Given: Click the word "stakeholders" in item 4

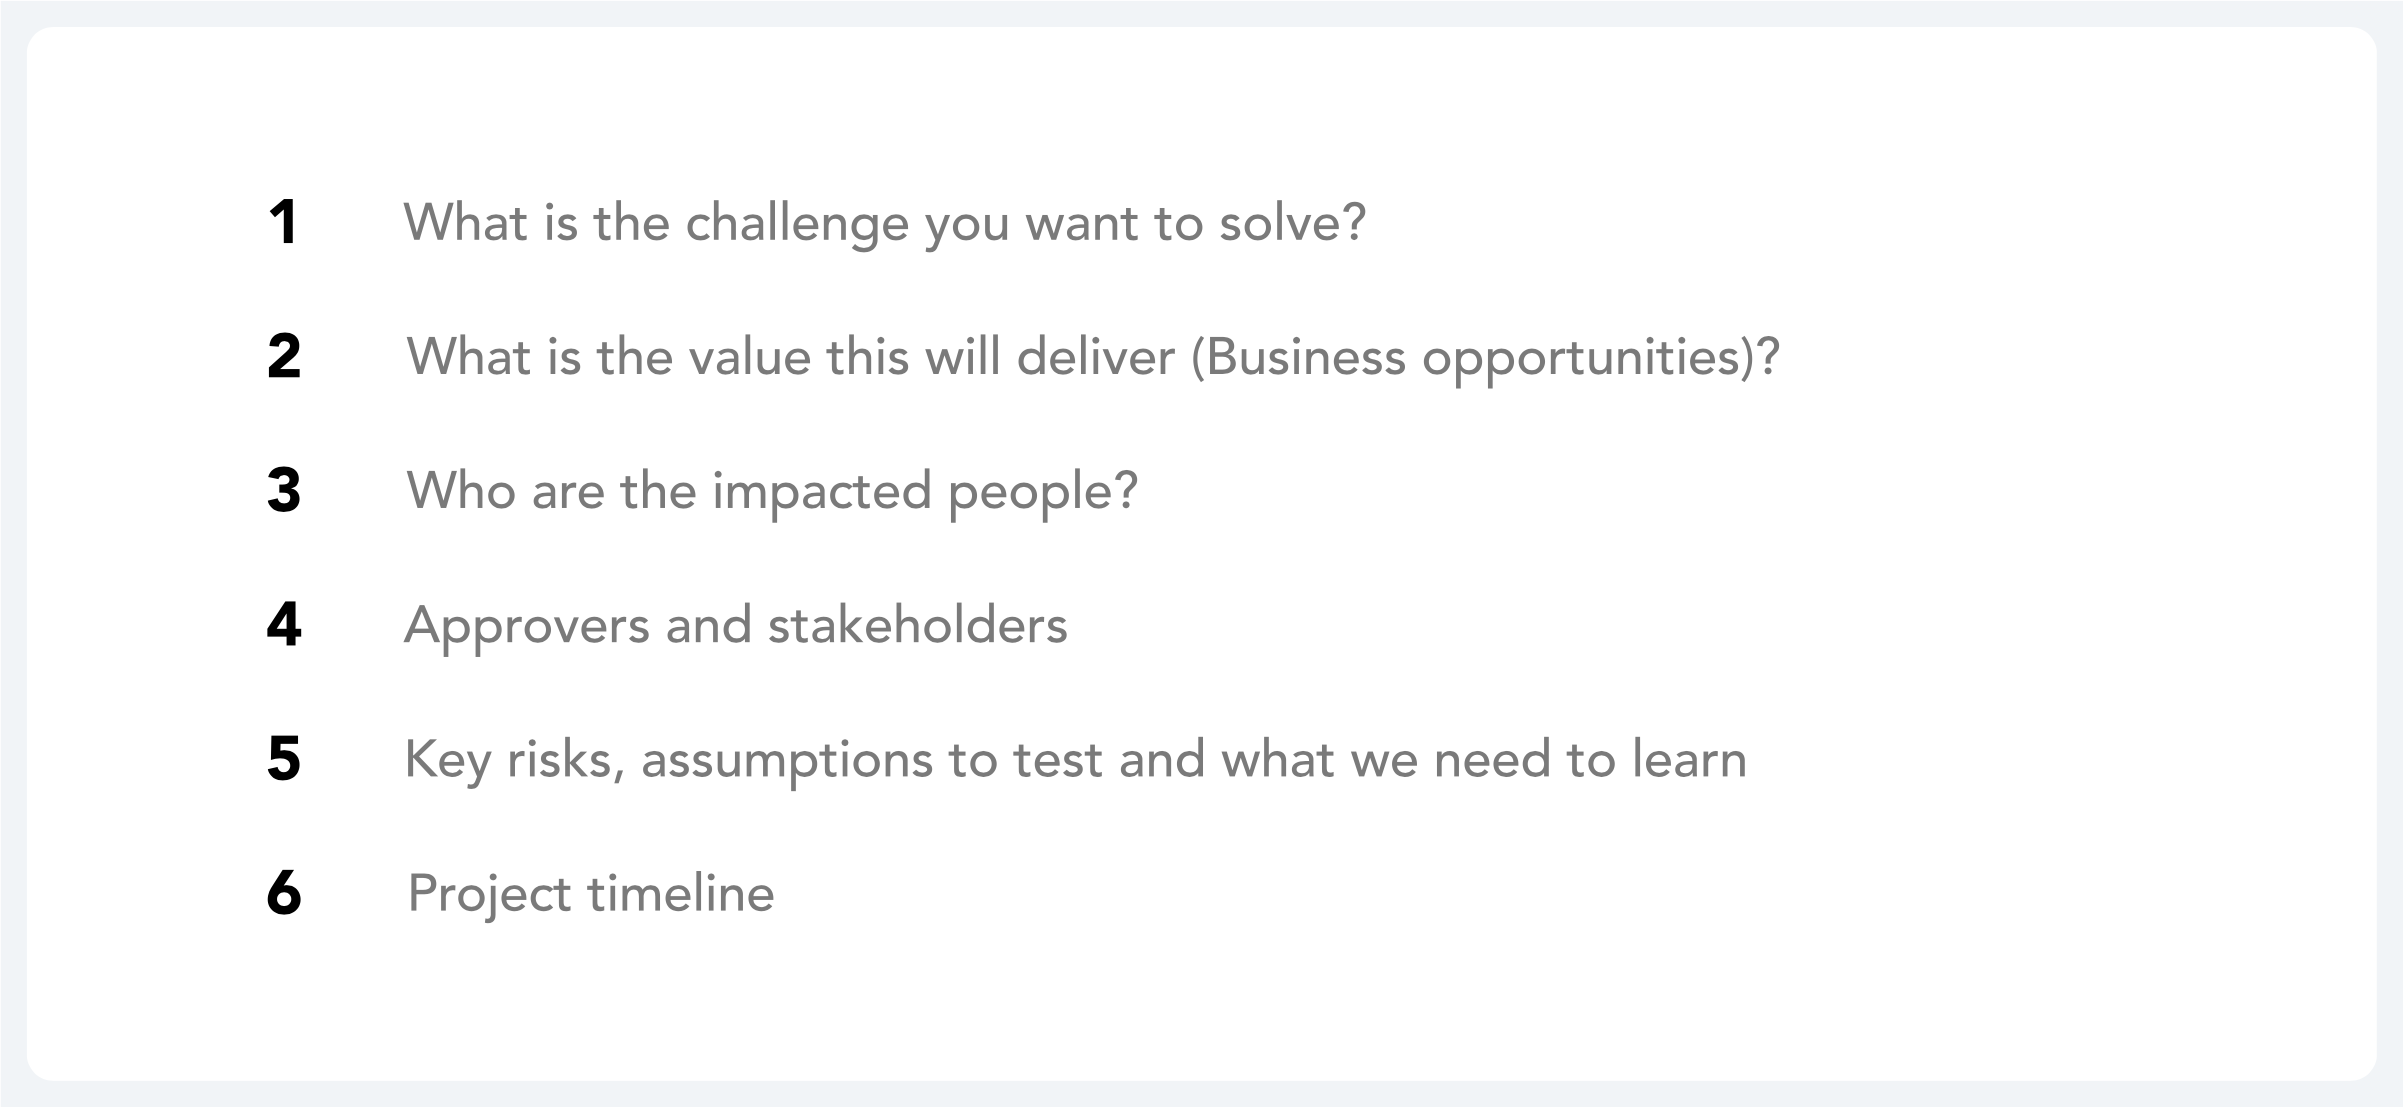Looking at the screenshot, I should (918, 625).
